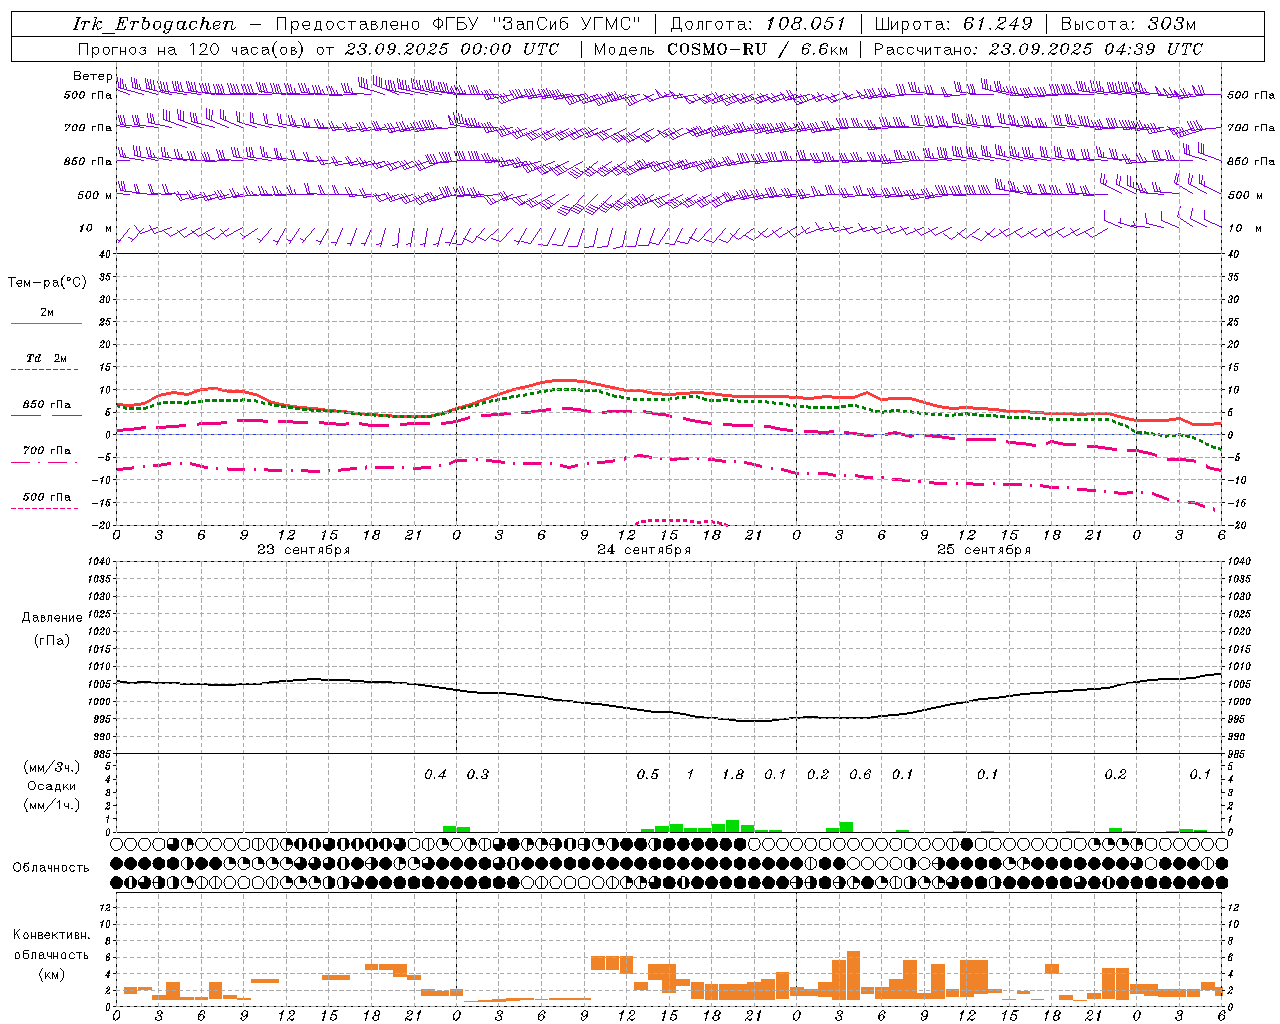Select the latitude value 61.249
This screenshot has height=1024, width=1280.
(997, 24)
